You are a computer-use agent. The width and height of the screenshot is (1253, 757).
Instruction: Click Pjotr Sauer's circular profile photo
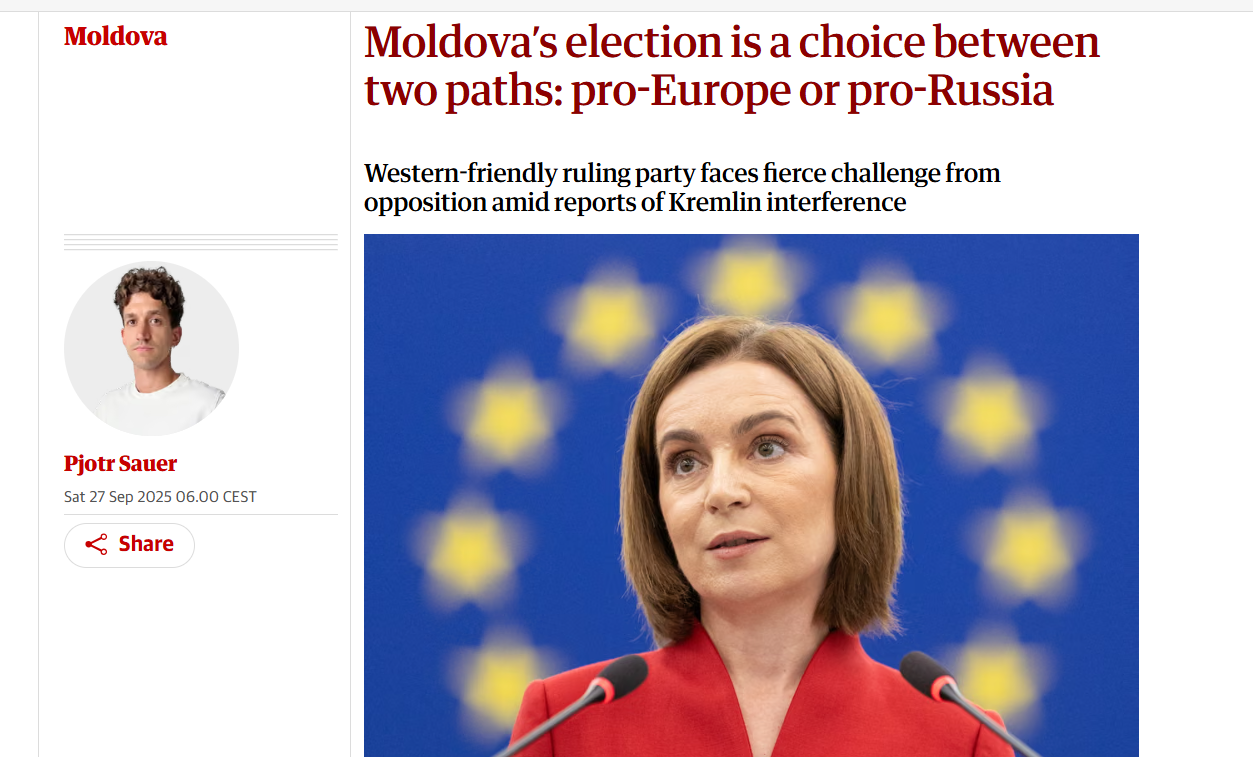(x=151, y=349)
